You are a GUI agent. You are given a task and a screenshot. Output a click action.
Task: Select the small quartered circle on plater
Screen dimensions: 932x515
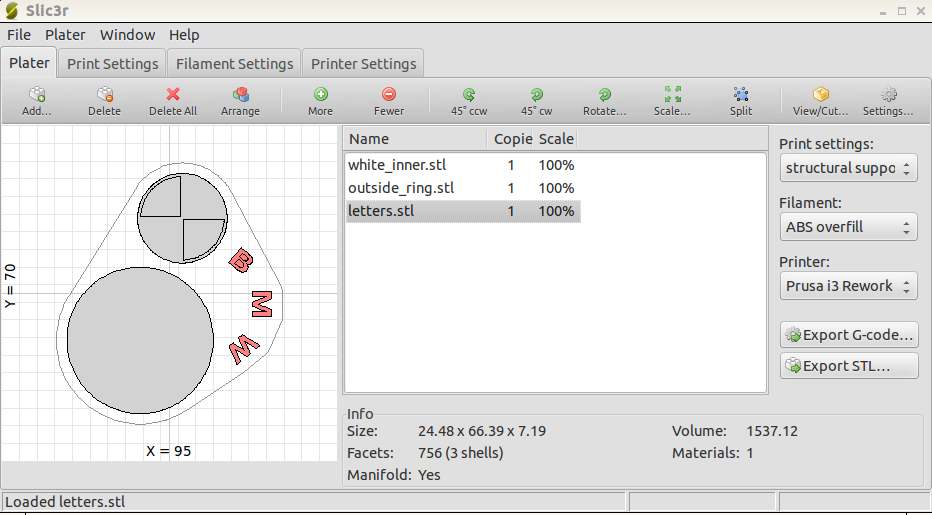(182, 218)
